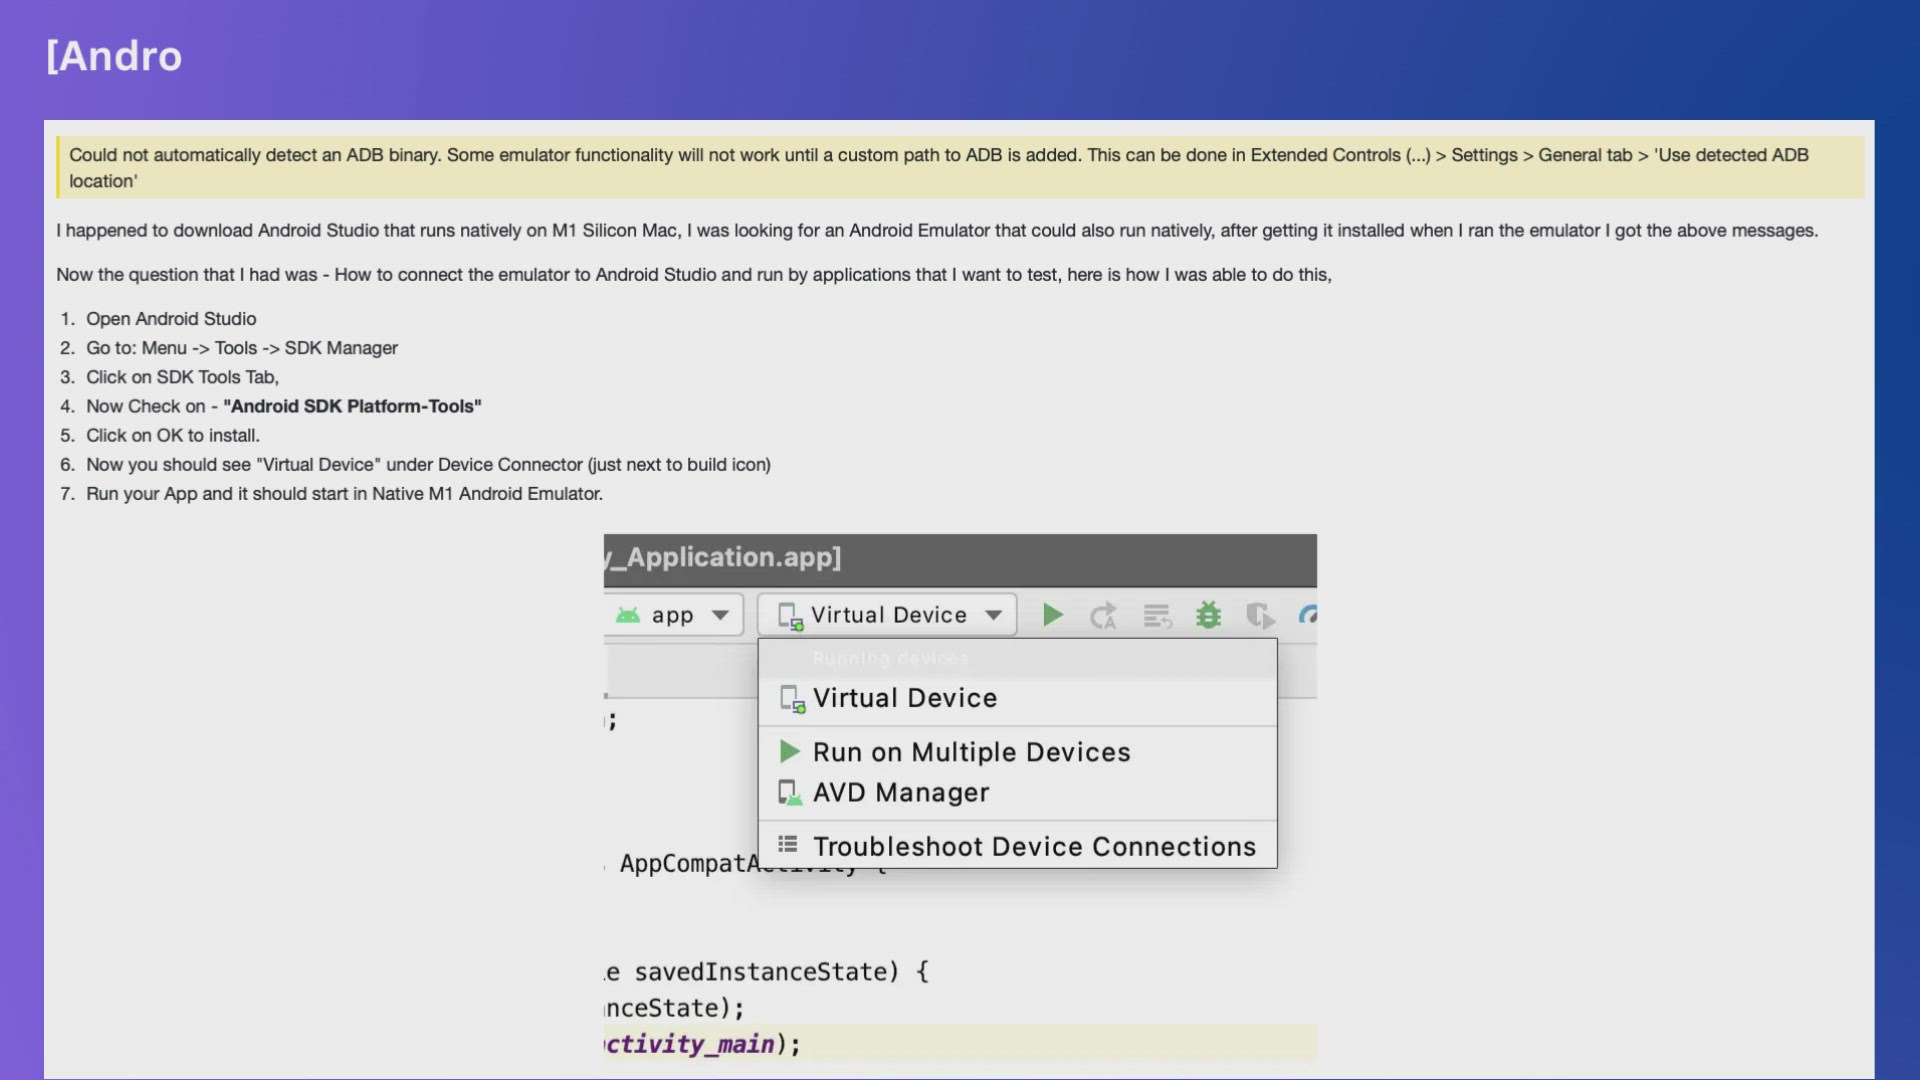Click the Apply Code Changes icon

click(x=1157, y=616)
